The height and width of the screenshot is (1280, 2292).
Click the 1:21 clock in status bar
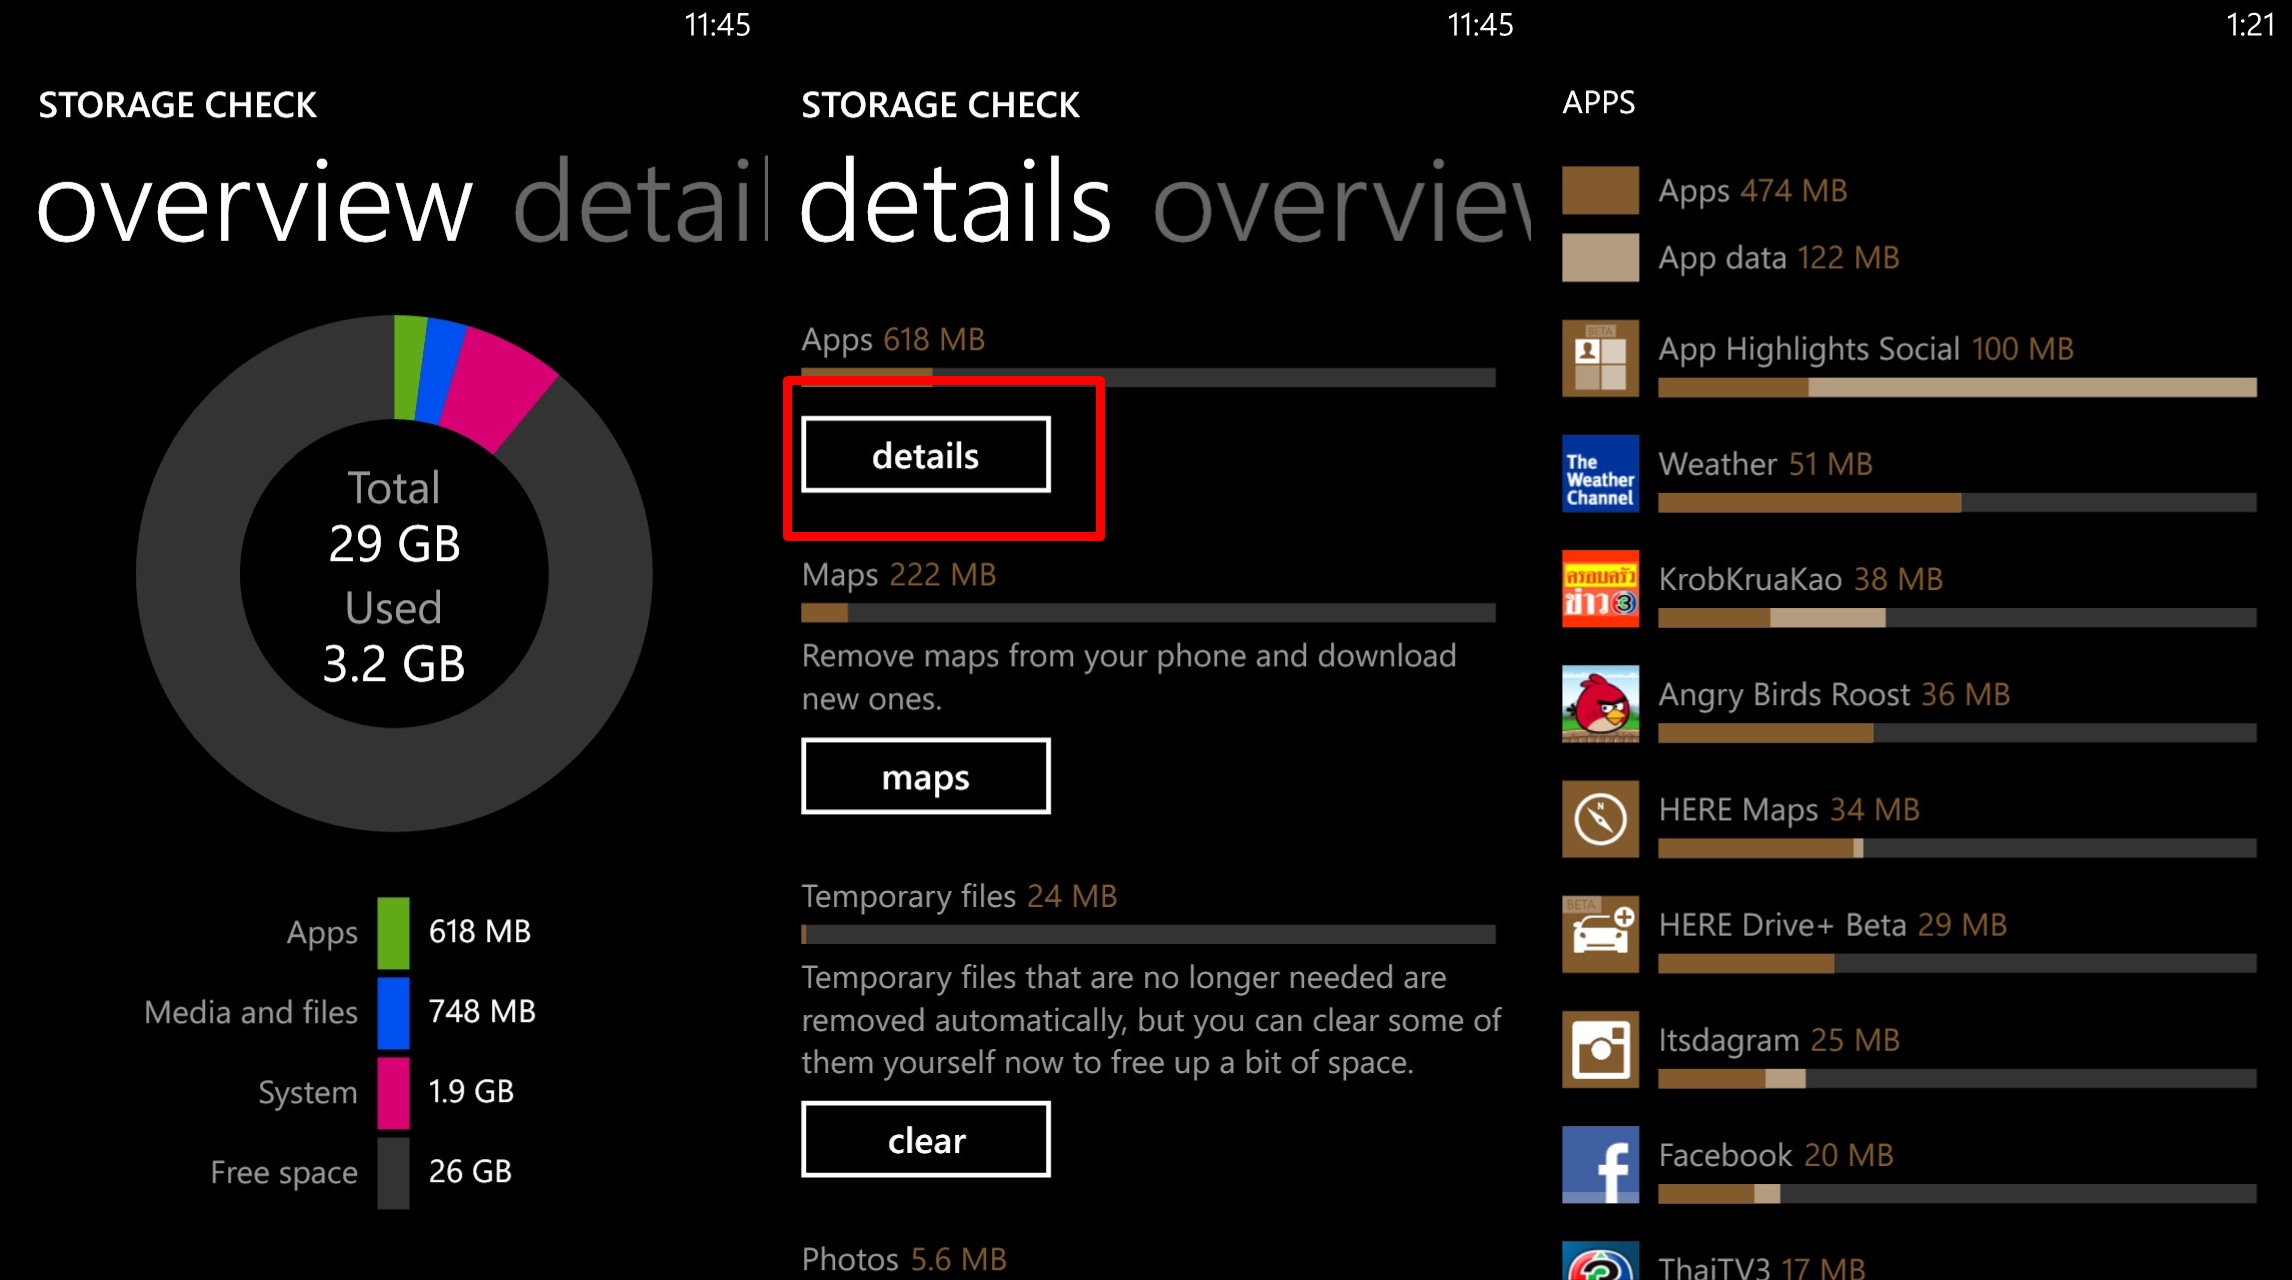click(x=2250, y=24)
